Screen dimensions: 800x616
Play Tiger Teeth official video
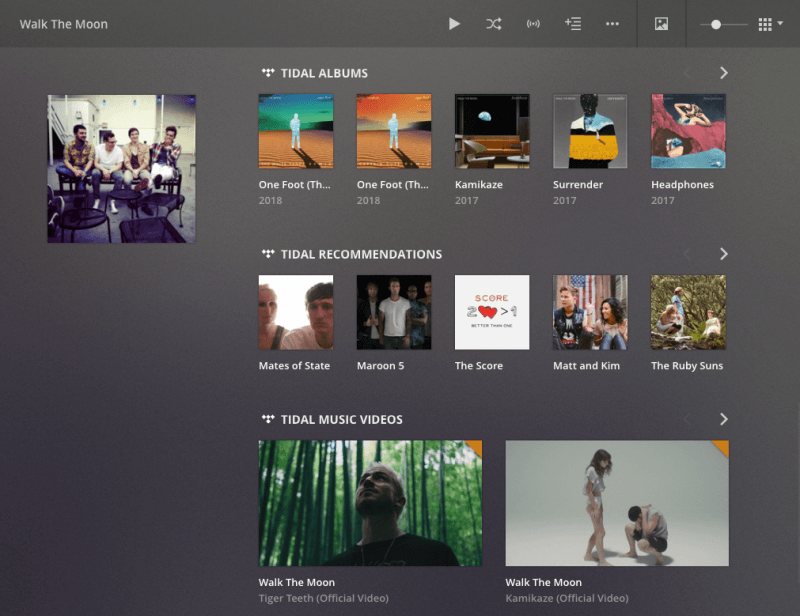click(370, 503)
